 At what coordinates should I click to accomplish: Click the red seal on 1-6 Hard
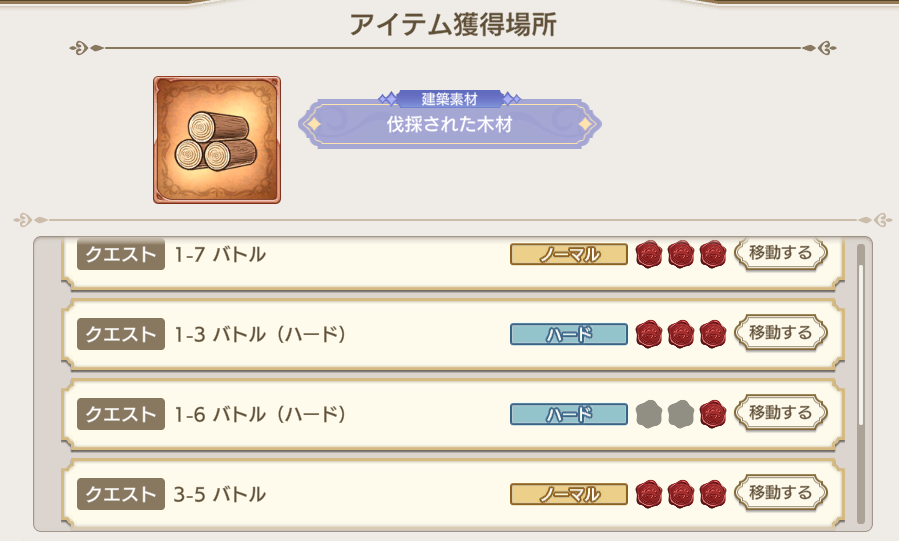(x=712, y=413)
